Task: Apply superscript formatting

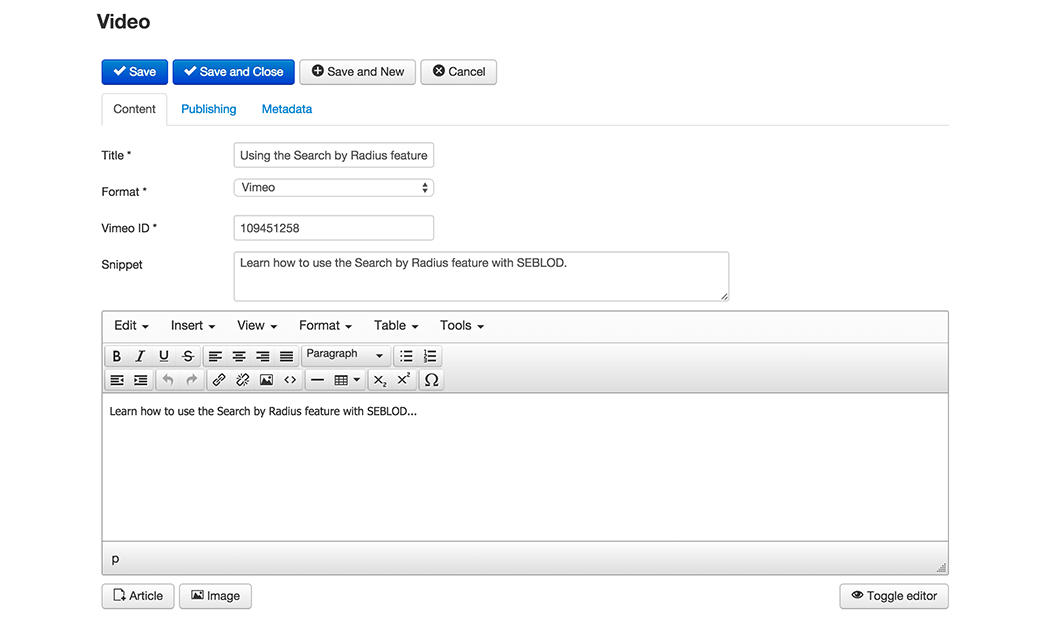Action: tap(404, 380)
